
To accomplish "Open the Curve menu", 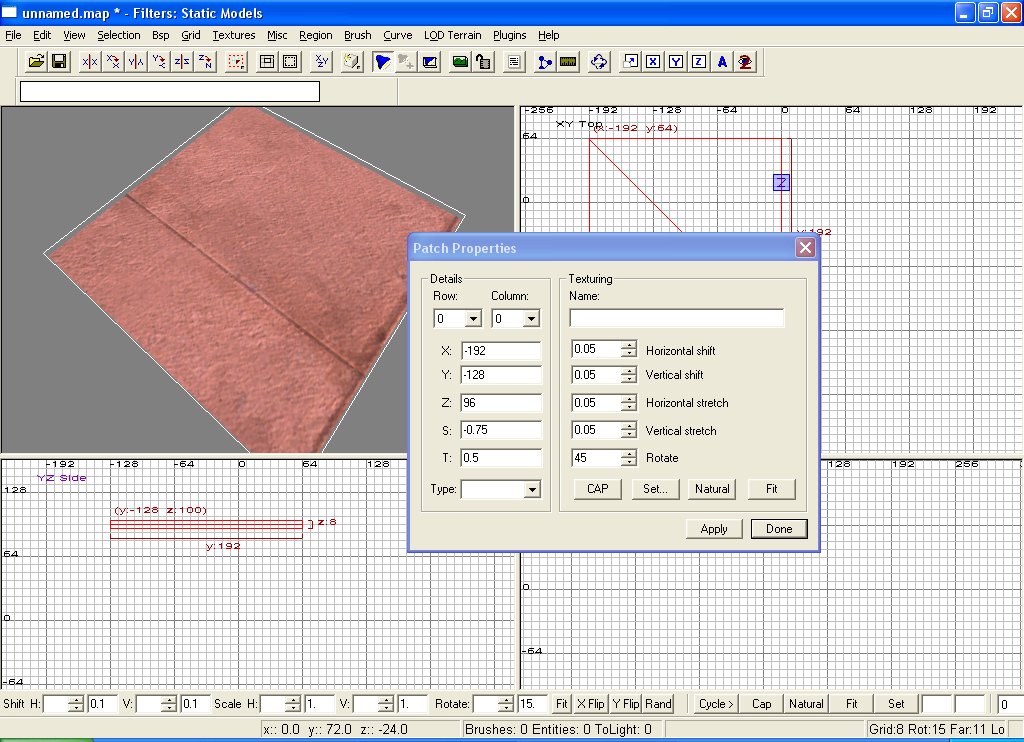I will [398, 35].
